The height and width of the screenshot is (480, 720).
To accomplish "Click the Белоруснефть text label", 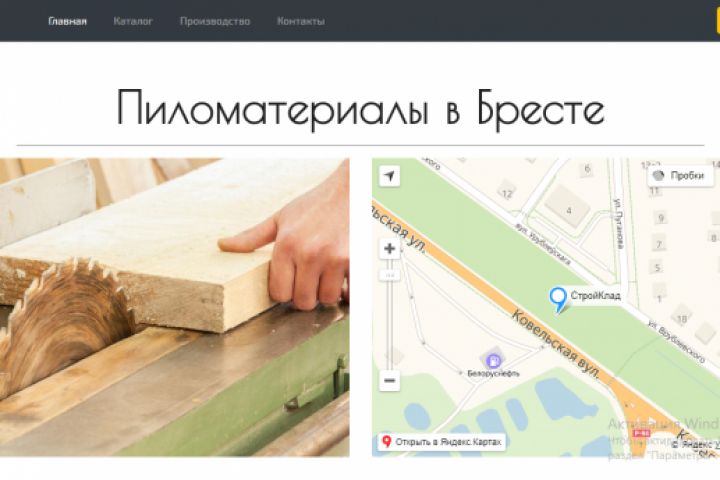I will 493,373.
